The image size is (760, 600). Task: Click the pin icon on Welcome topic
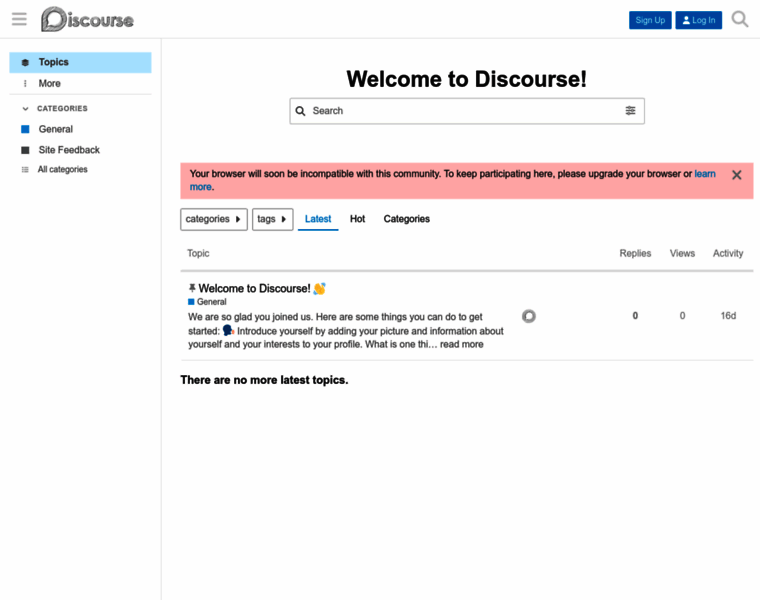click(192, 288)
